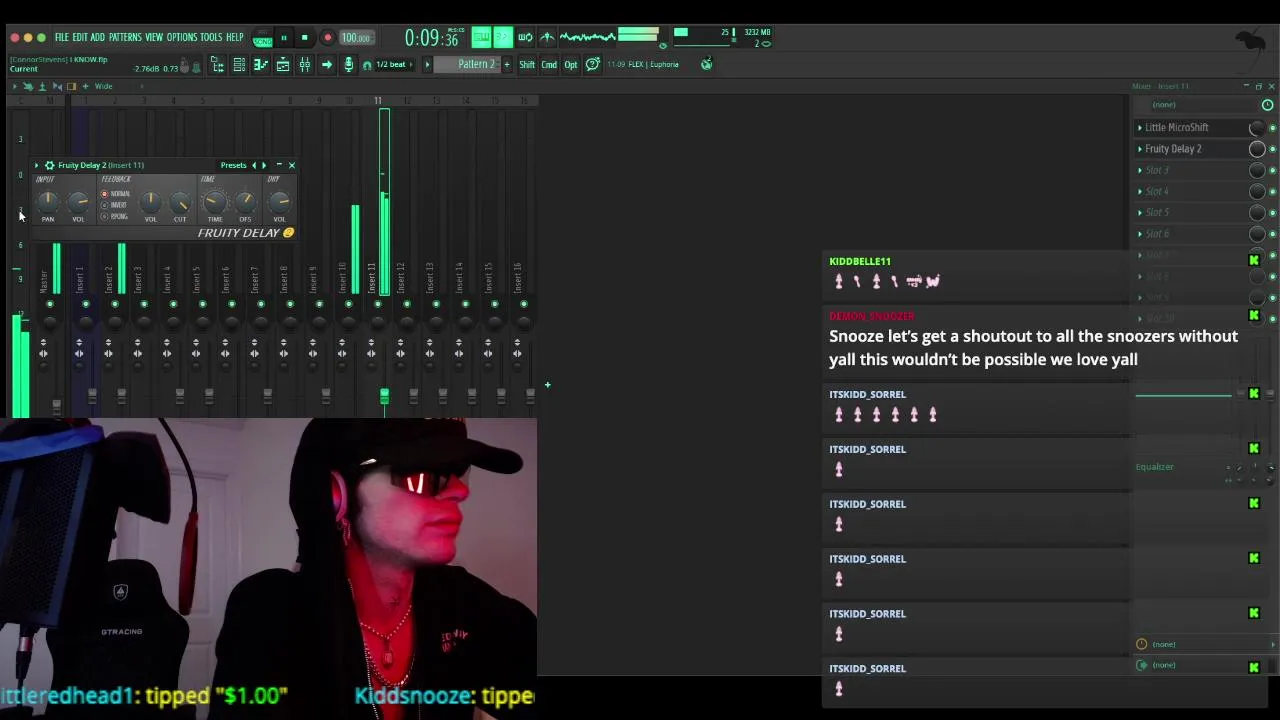Toggle the magnet snap icon
1280x720 pixels.
click(x=367, y=65)
